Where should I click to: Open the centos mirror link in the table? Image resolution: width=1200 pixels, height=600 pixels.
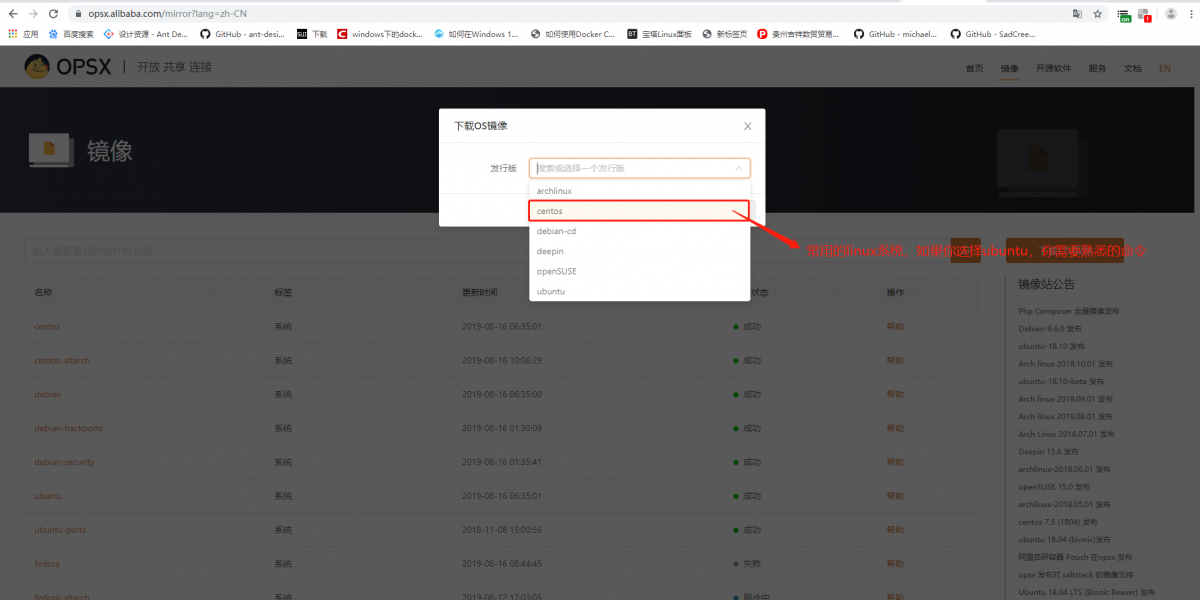[x=47, y=326]
